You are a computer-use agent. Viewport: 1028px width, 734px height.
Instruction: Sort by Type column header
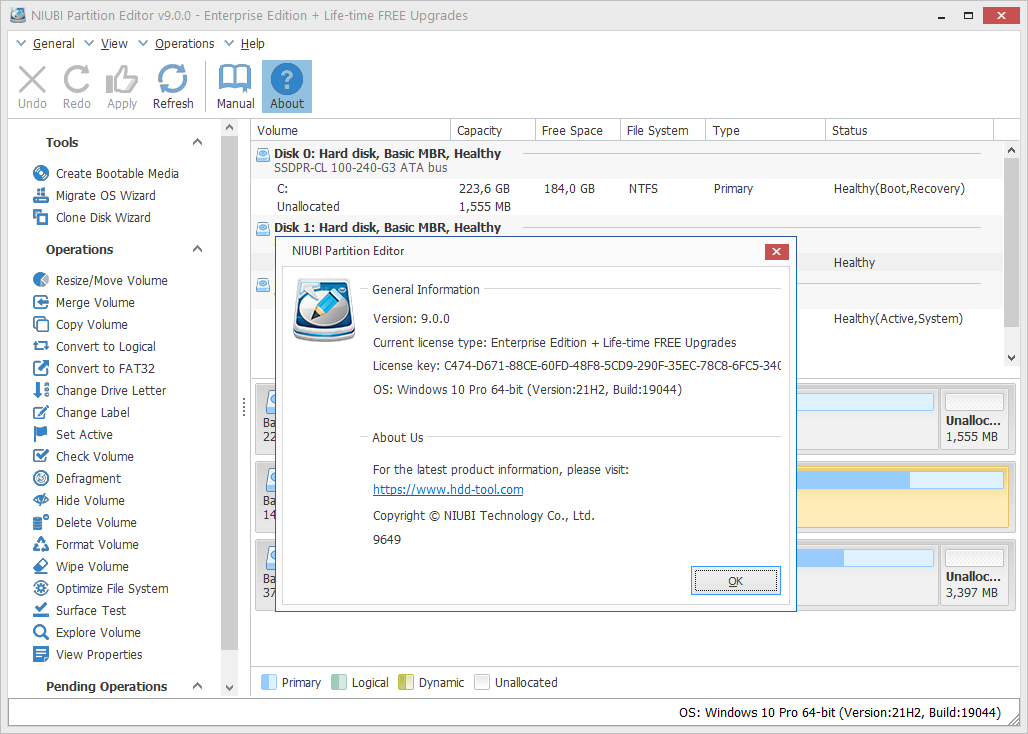[x=765, y=130]
